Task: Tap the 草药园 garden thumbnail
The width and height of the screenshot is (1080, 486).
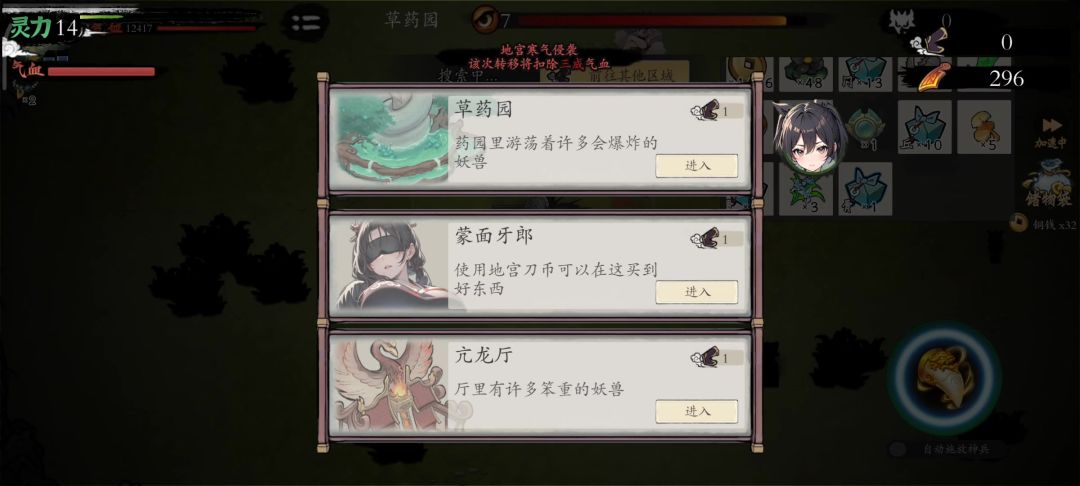Action: pos(392,139)
